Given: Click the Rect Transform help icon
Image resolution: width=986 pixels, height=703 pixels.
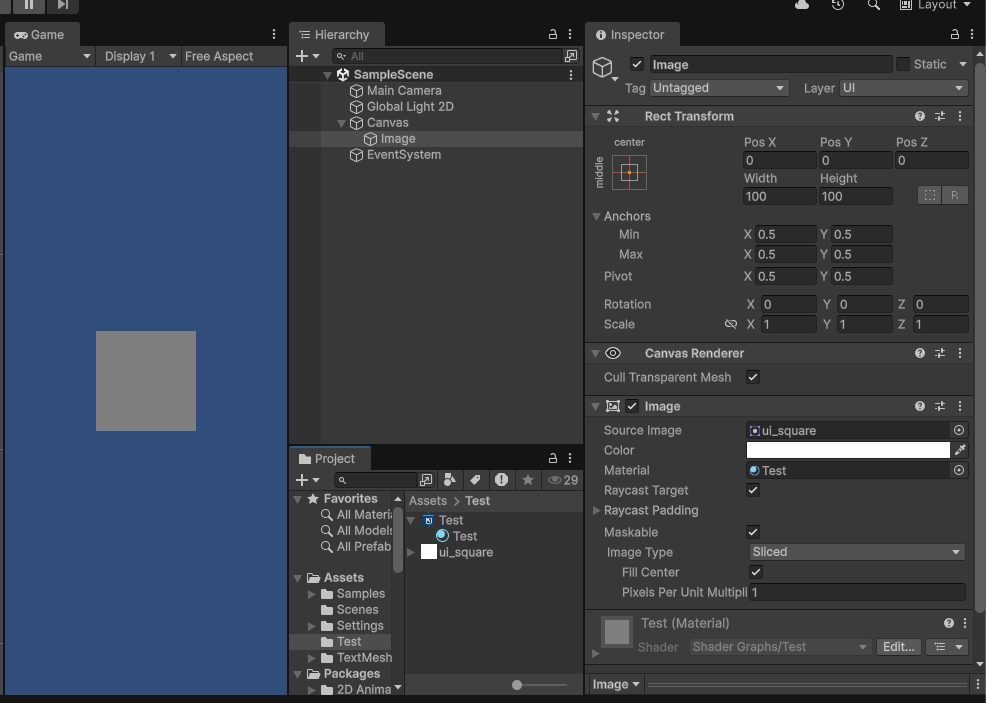Looking at the screenshot, I should [x=919, y=116].
